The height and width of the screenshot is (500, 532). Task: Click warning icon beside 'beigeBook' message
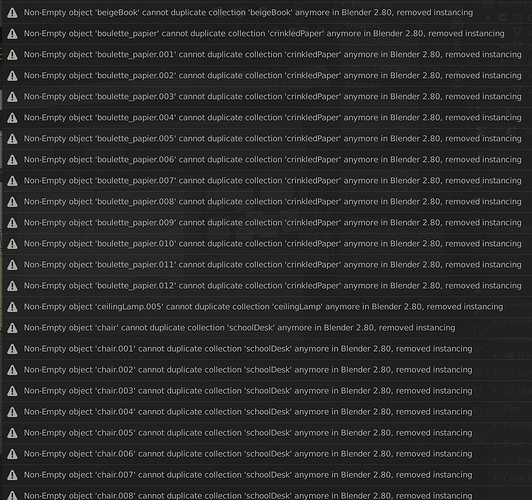pos(12,13)
